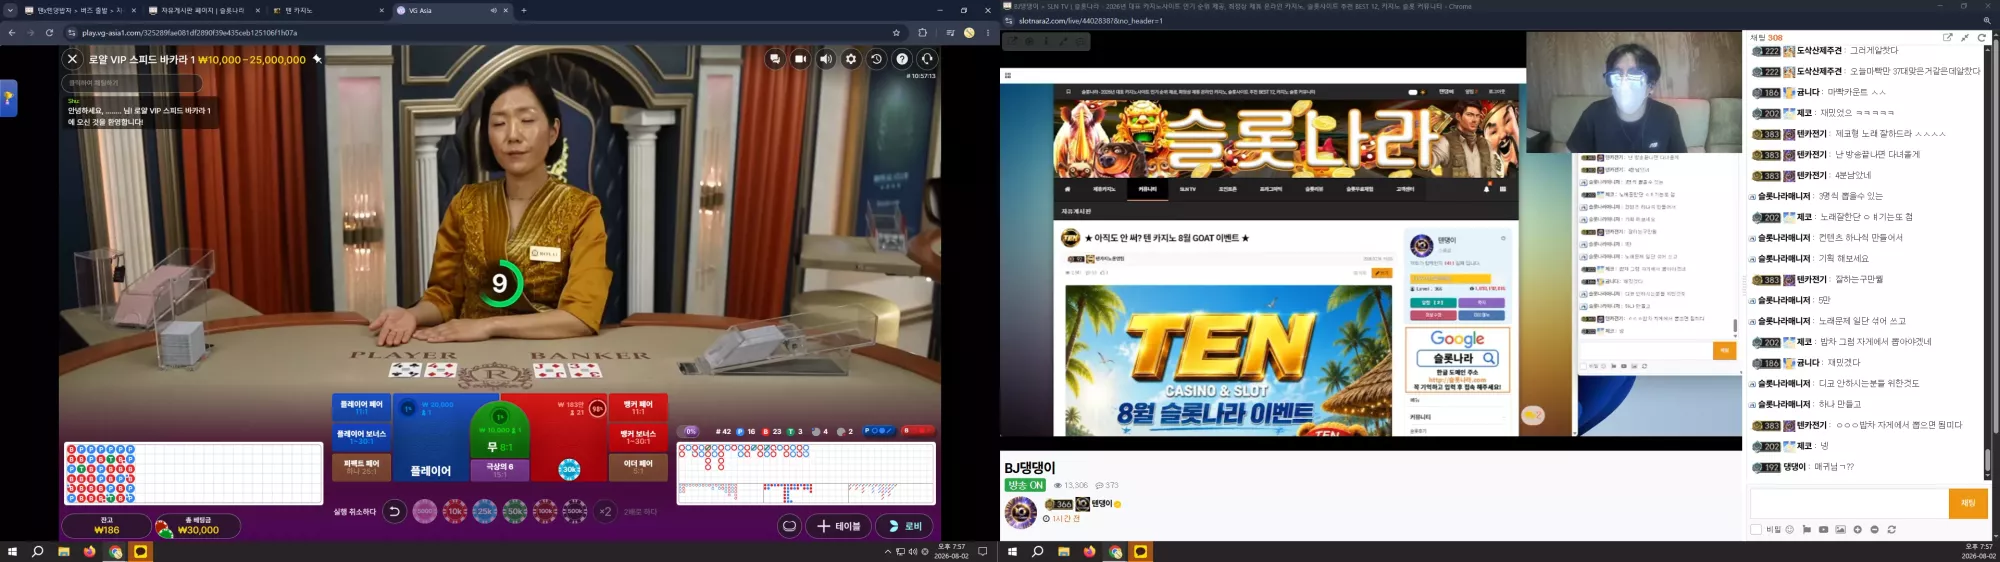
Task: Select the 500k chip
Action: (x=575, y=511)
